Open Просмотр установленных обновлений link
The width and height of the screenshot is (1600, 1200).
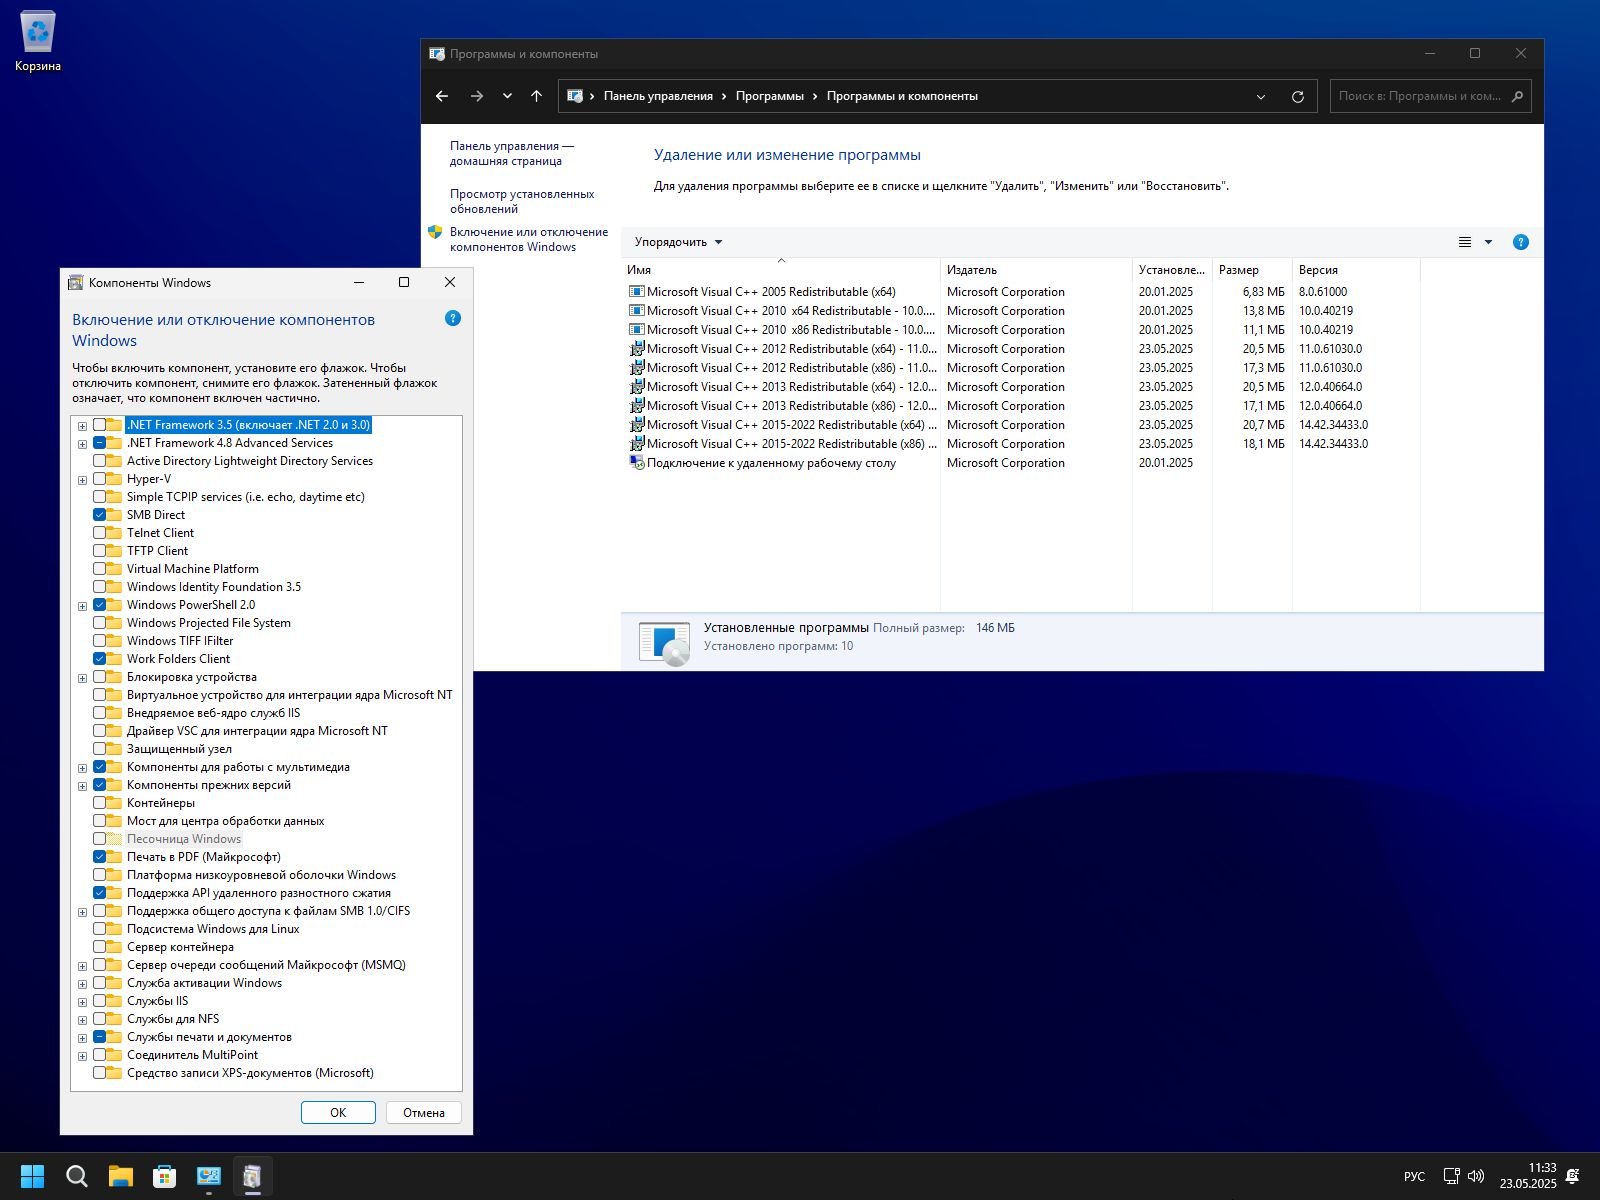click(522, 201)
